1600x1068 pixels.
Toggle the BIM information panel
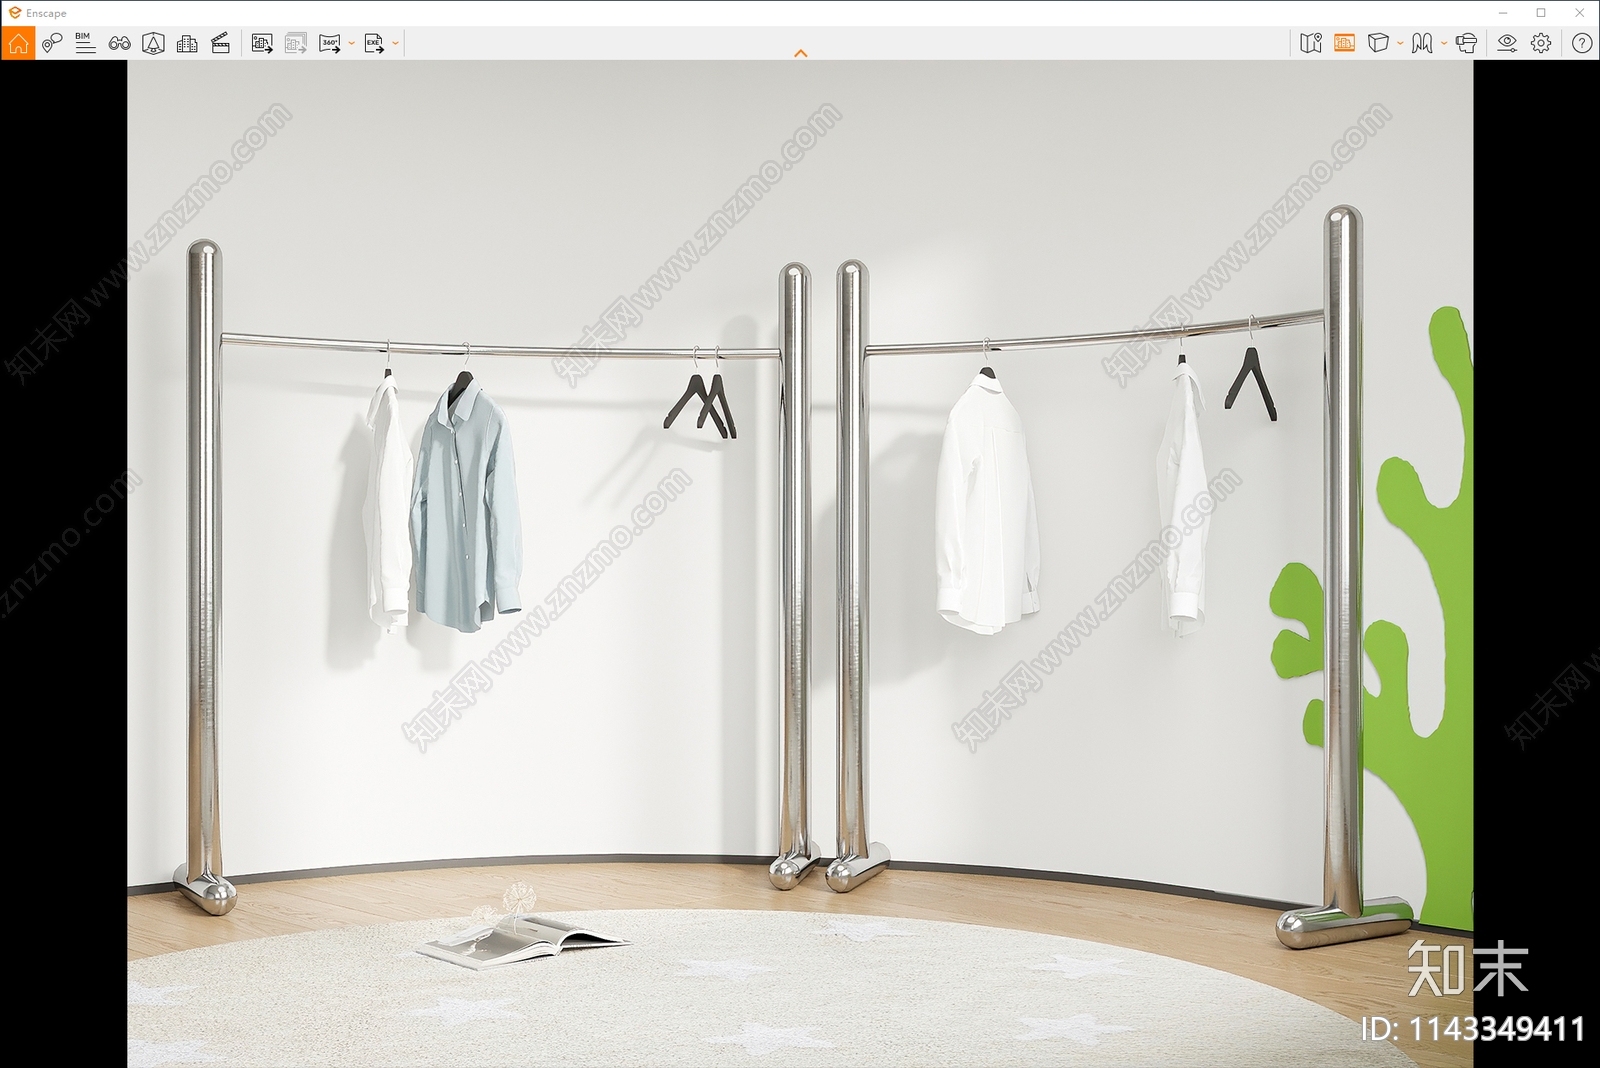(85, 43)
